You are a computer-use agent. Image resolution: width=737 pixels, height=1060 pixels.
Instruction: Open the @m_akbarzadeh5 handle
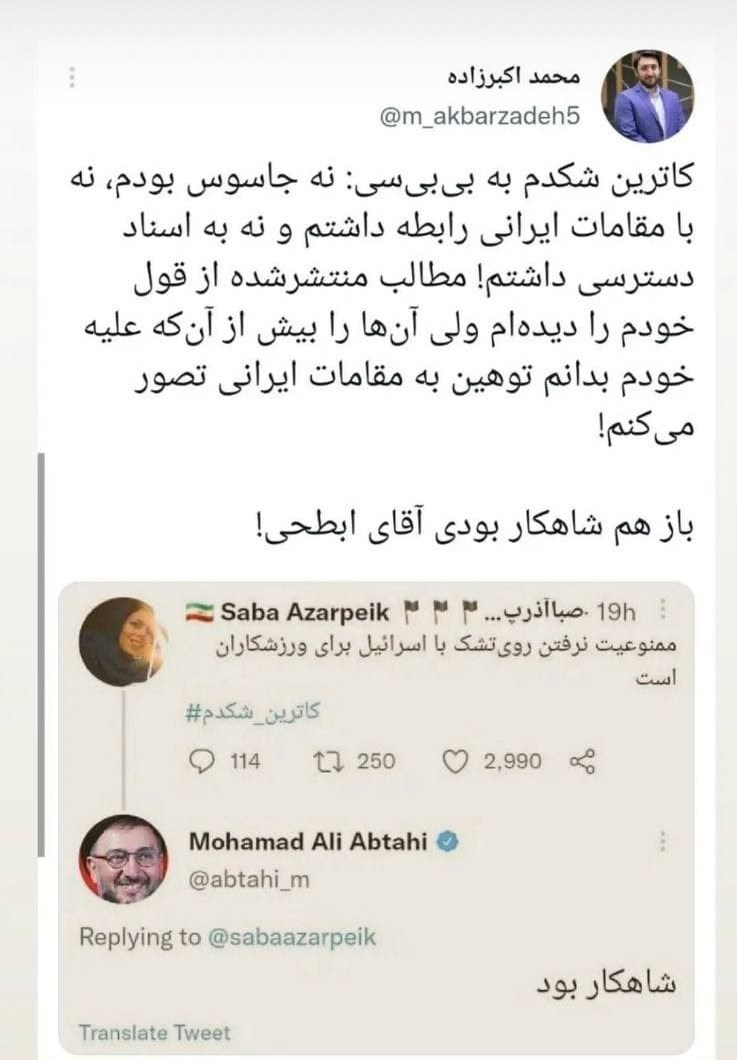(480, 118)
